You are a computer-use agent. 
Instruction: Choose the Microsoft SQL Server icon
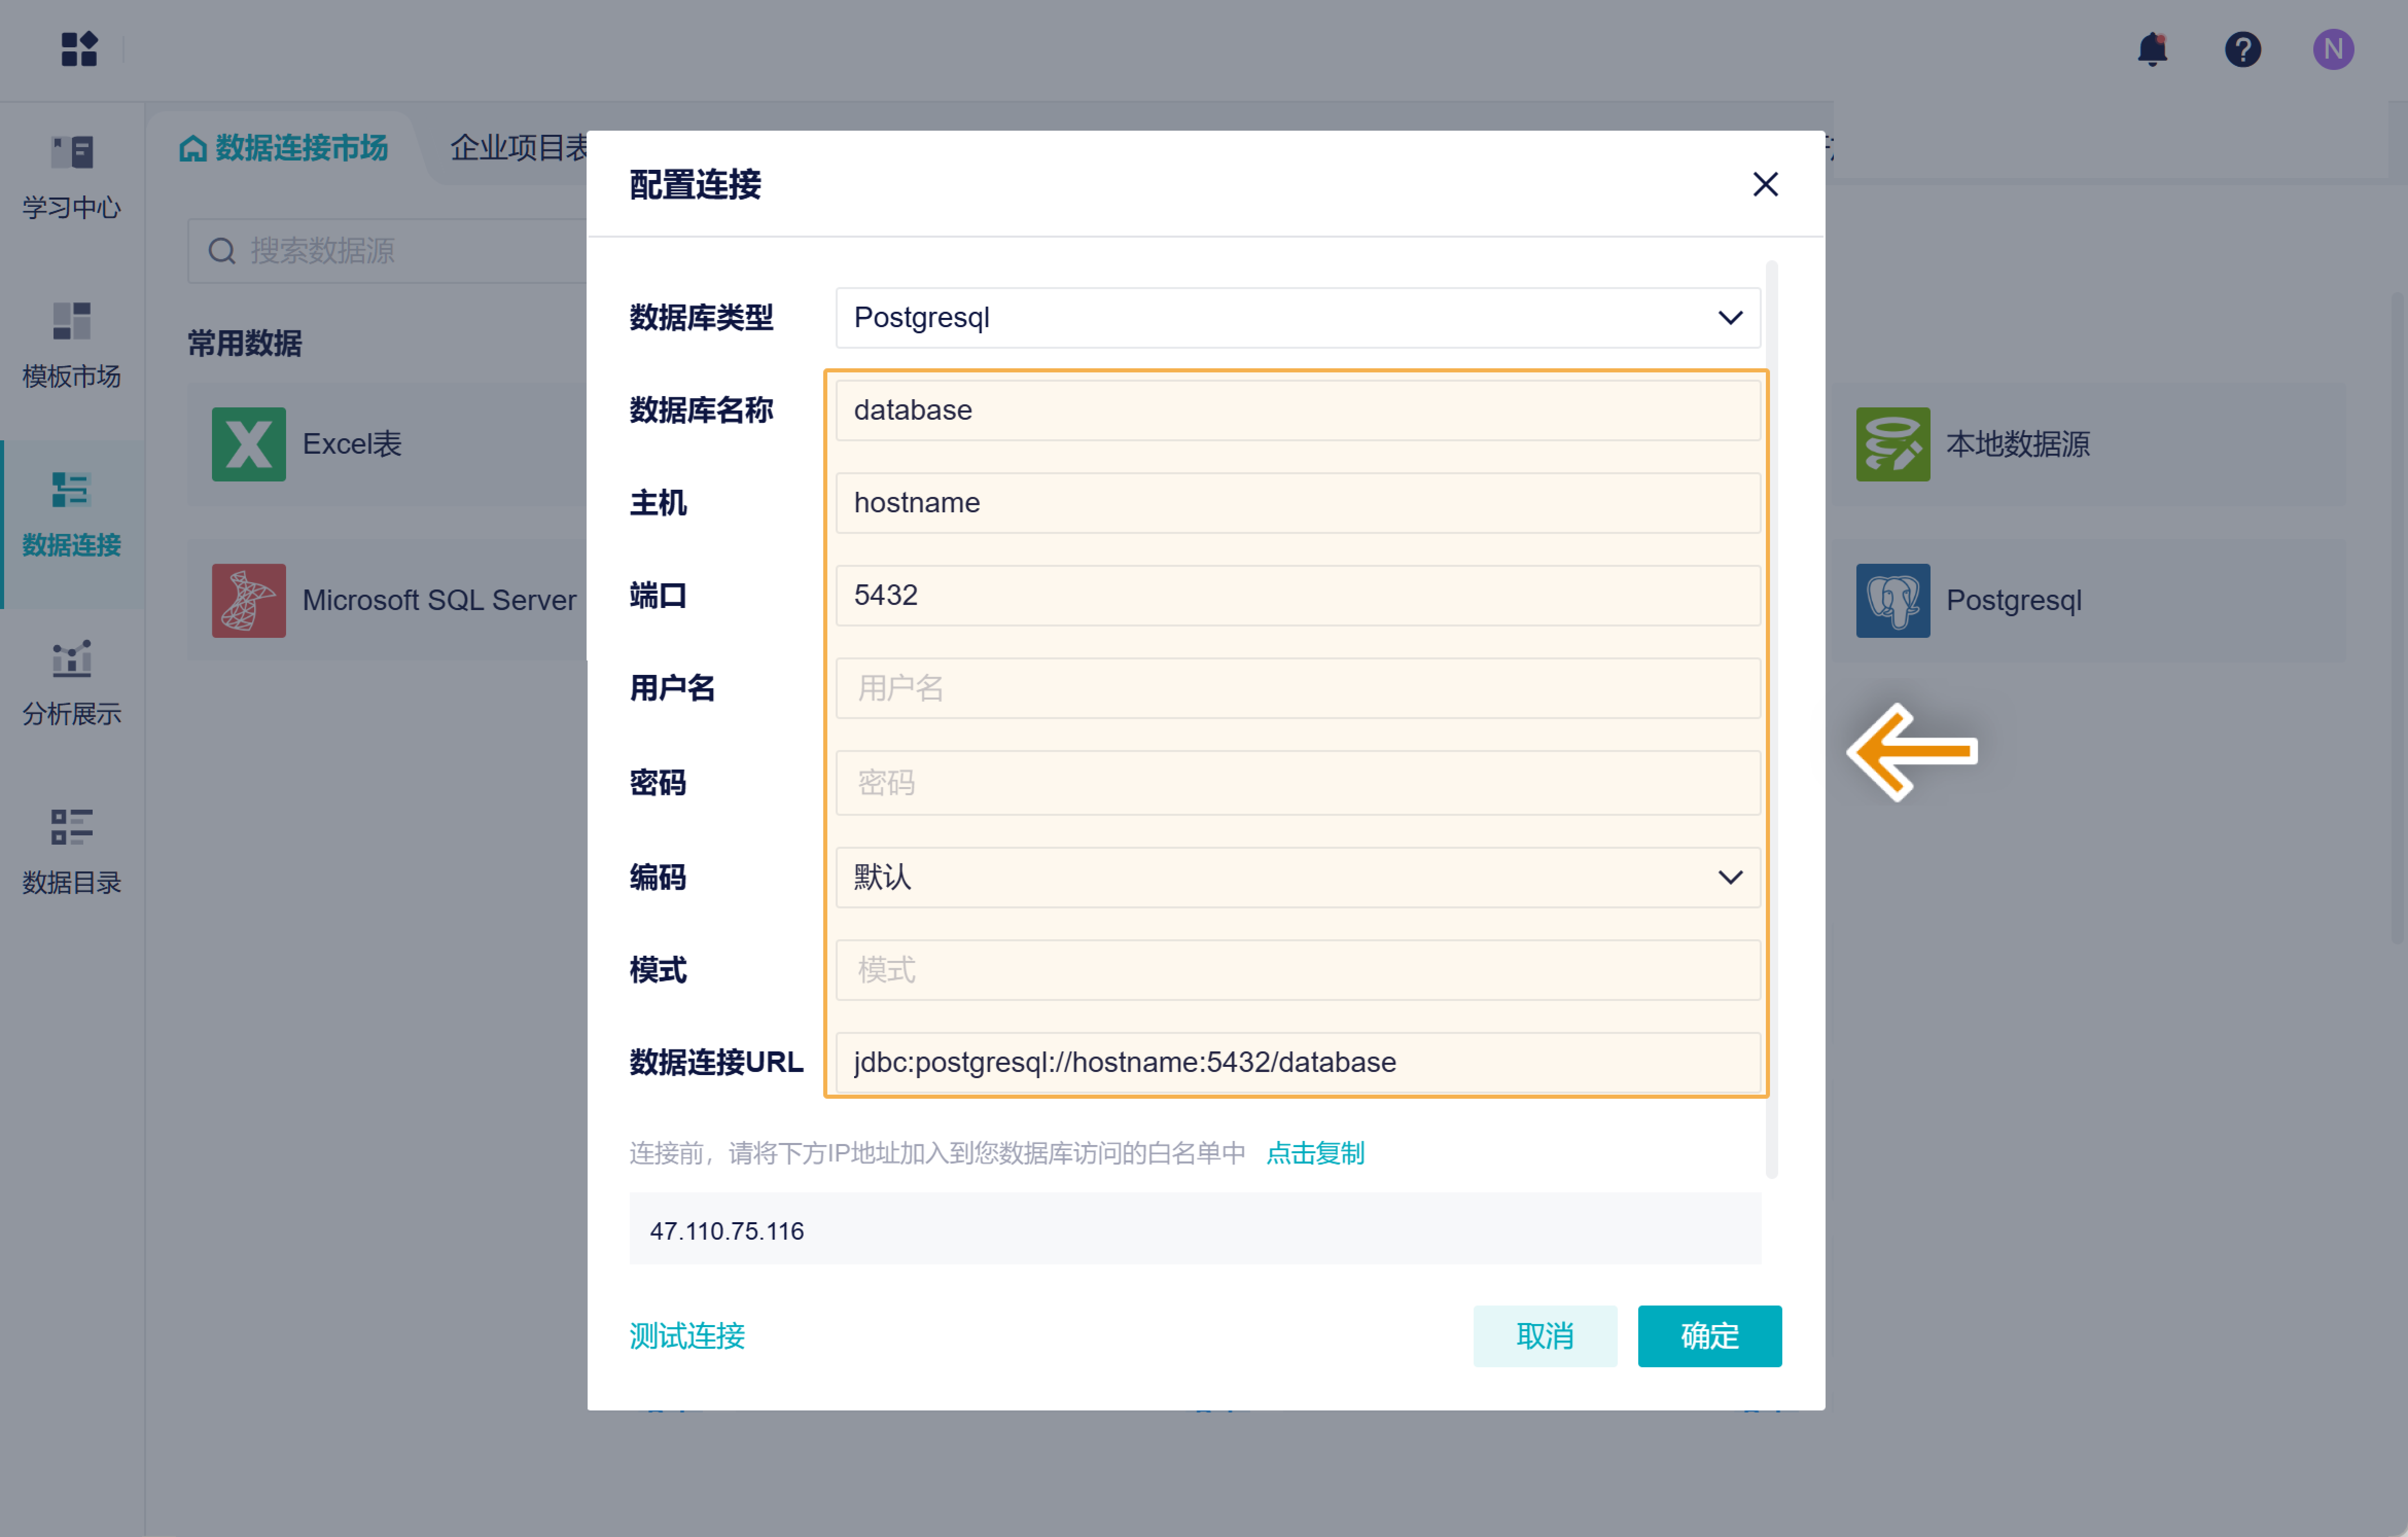pos(249,600)
